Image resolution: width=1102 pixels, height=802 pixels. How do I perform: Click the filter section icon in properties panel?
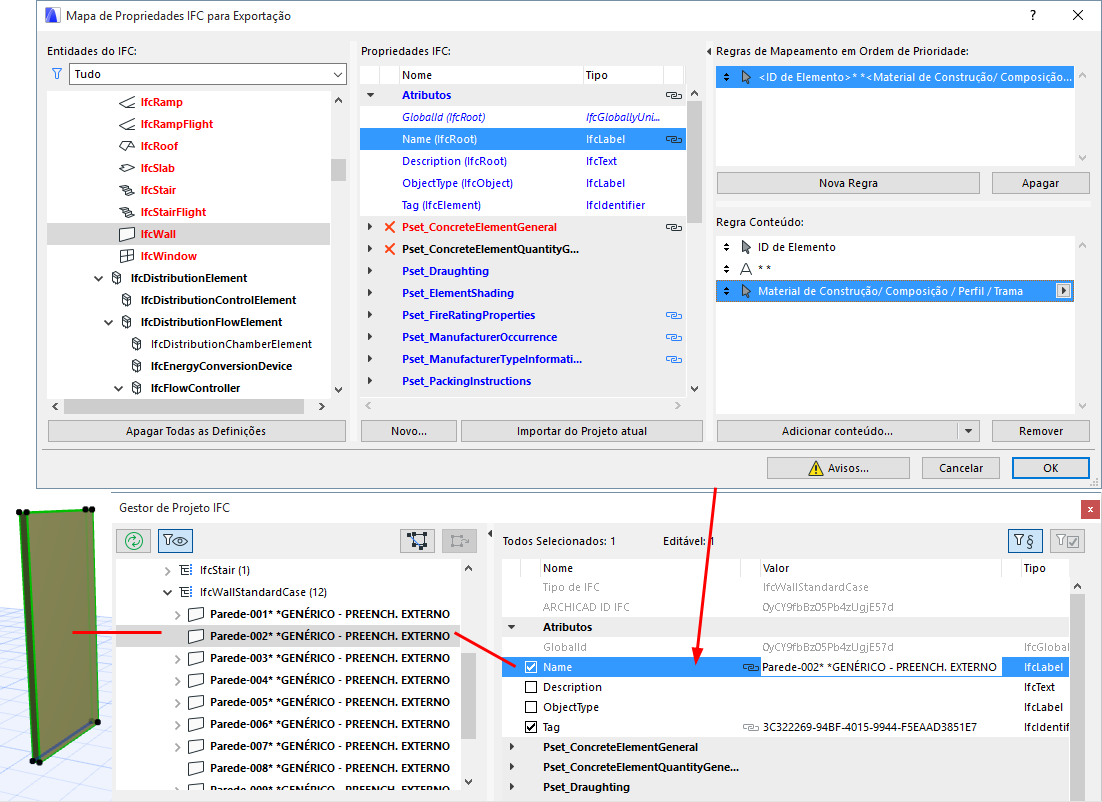[1025, 541]
